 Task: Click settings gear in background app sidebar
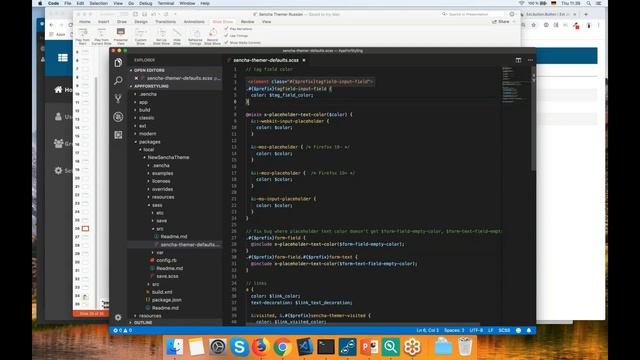(x=58, y=170)
